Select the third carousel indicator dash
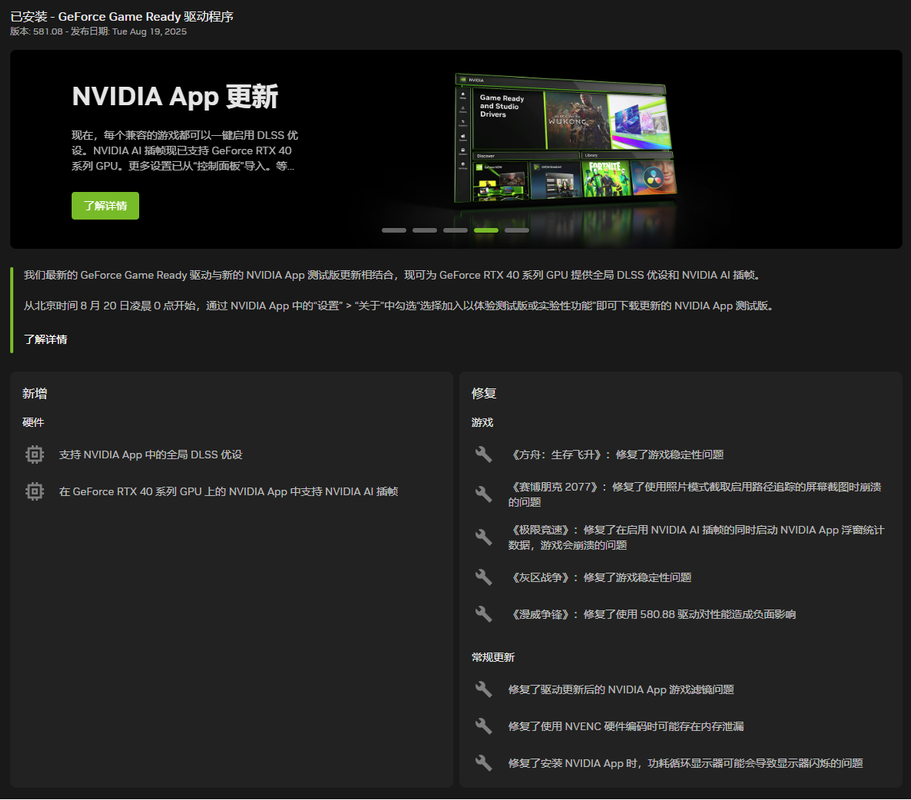 pyautogui.click(x=456, y=231)
